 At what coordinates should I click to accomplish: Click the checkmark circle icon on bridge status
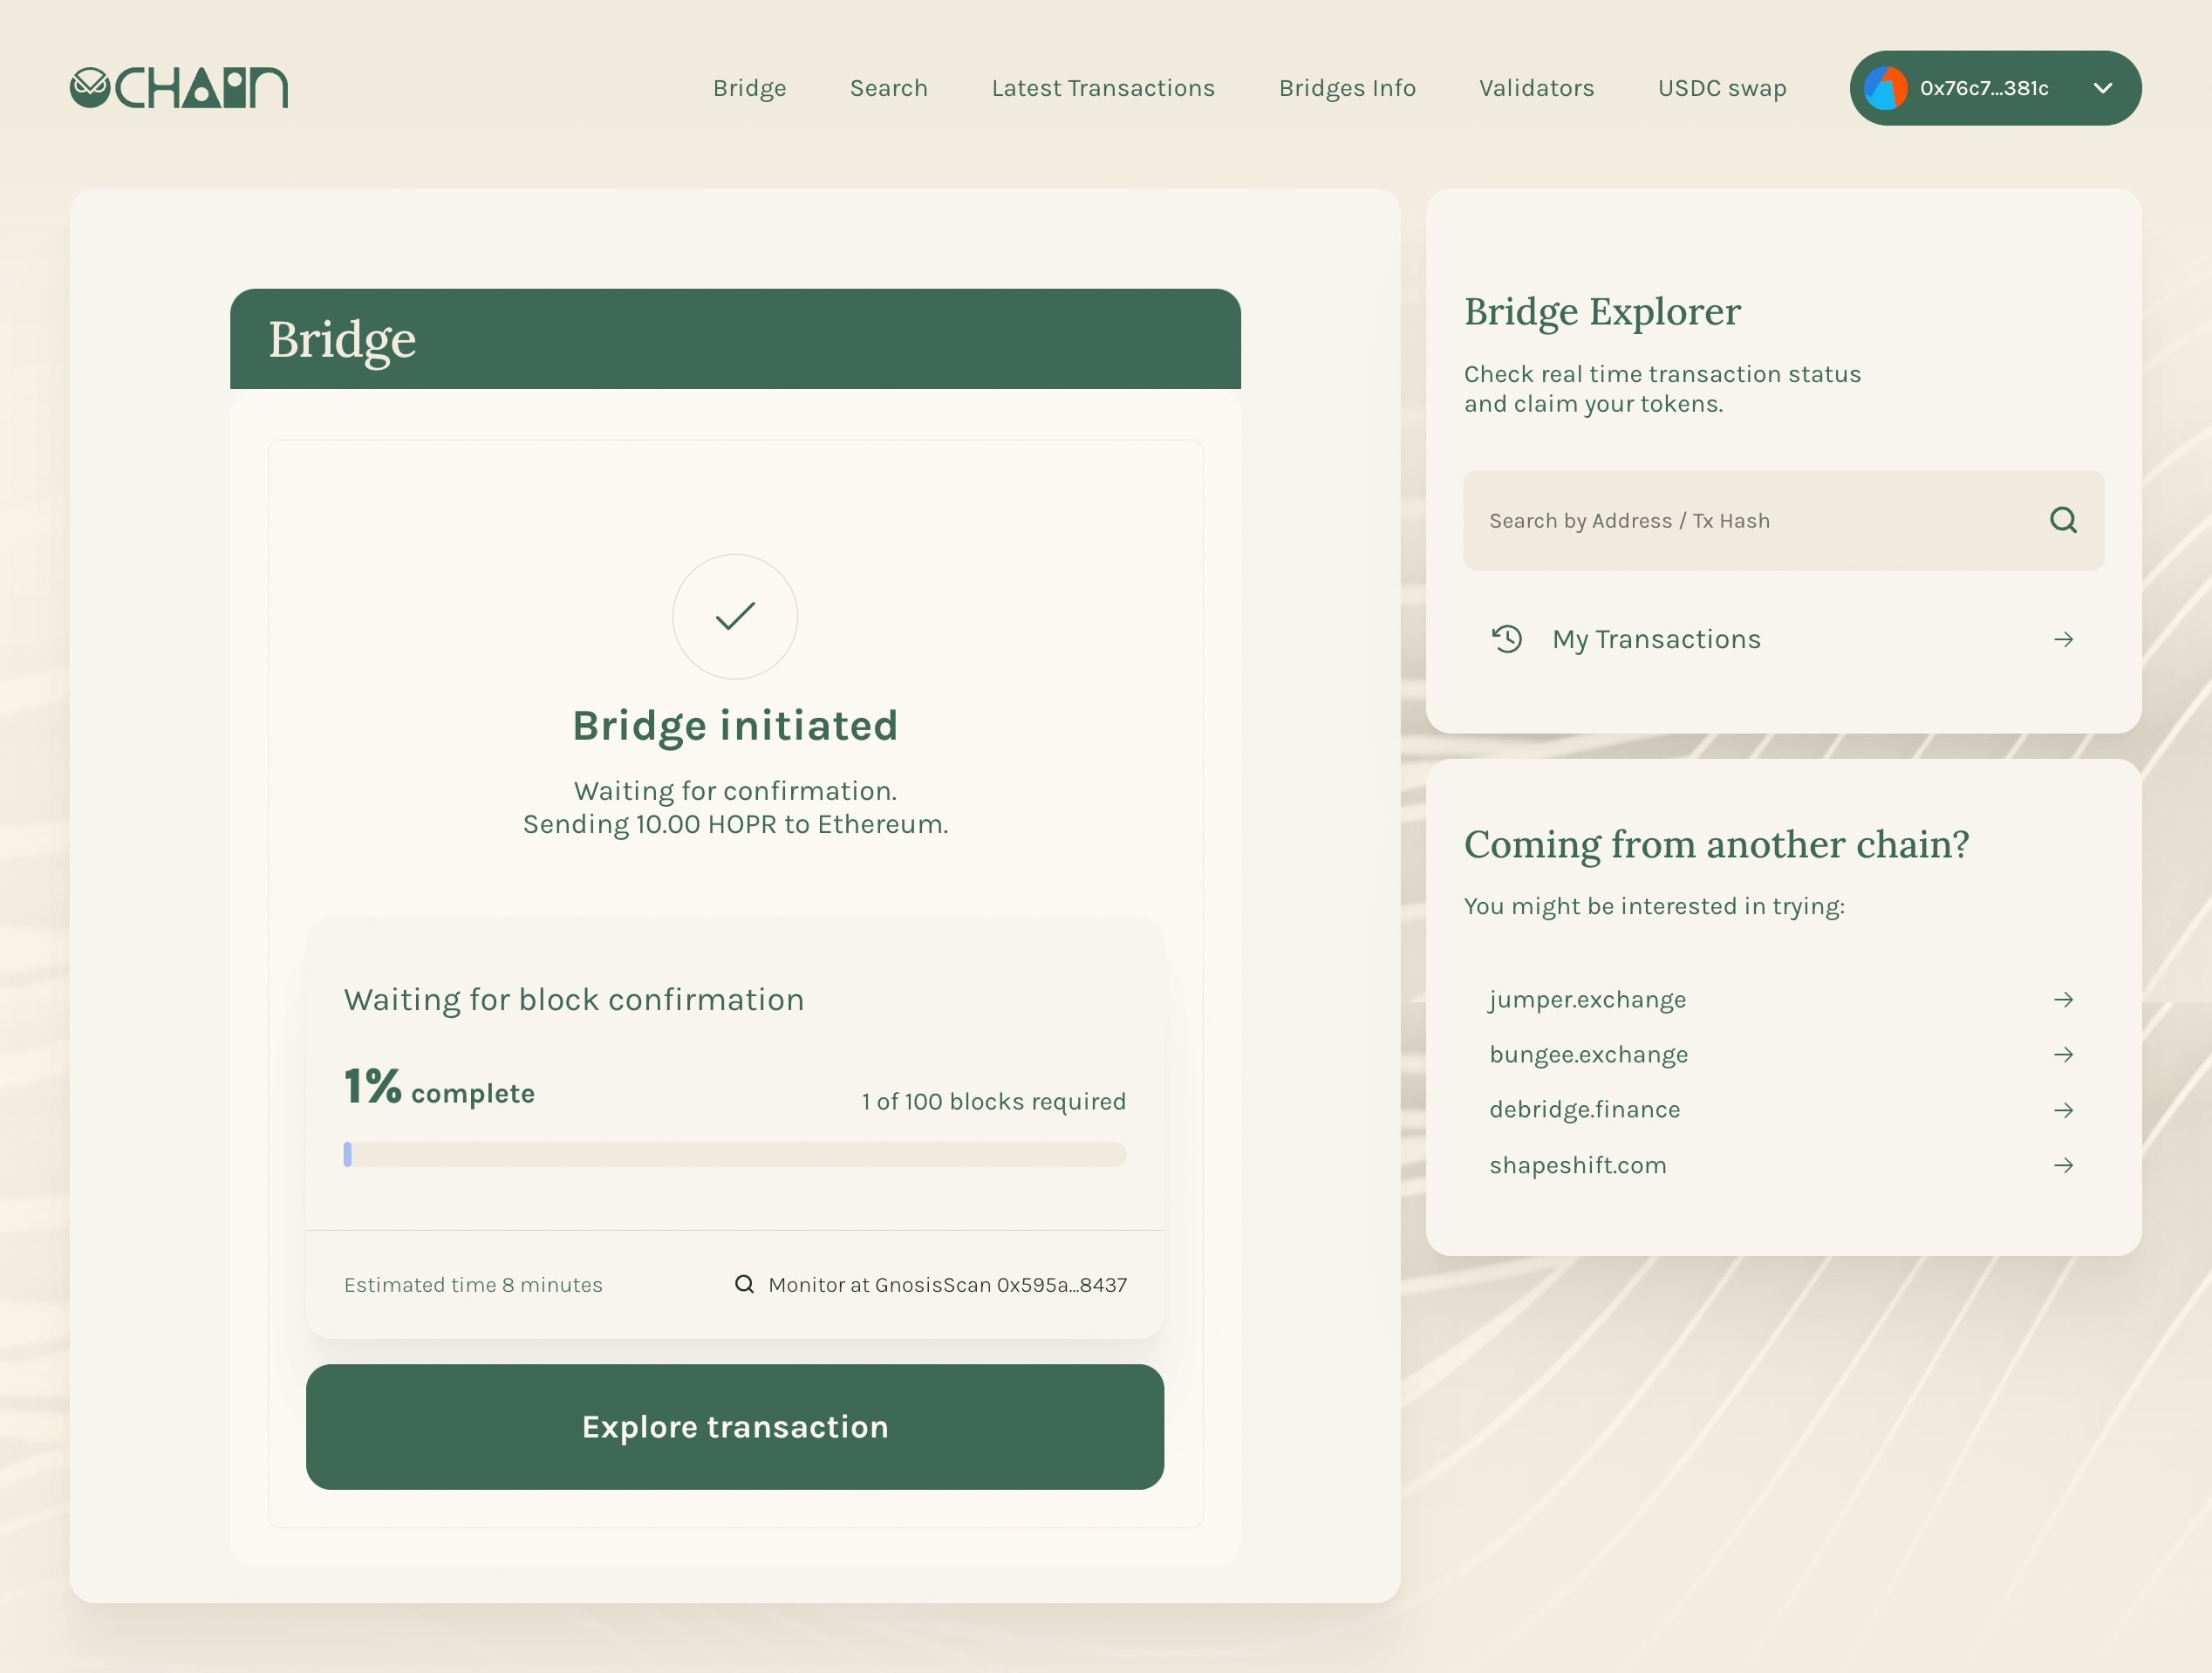click(734, 615)
